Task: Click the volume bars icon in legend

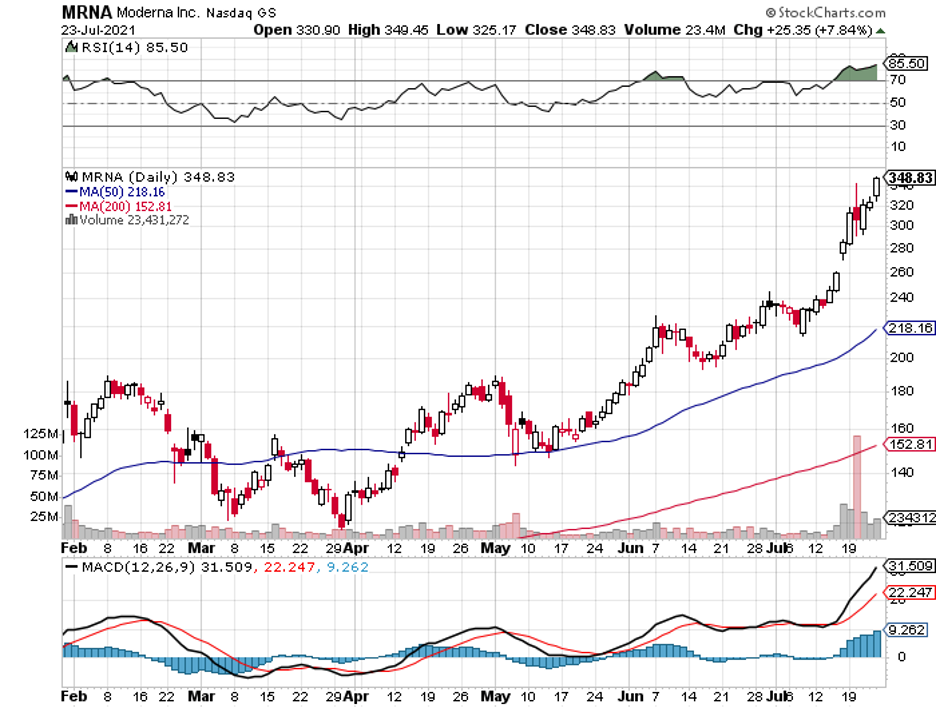Action: (70, 219)
